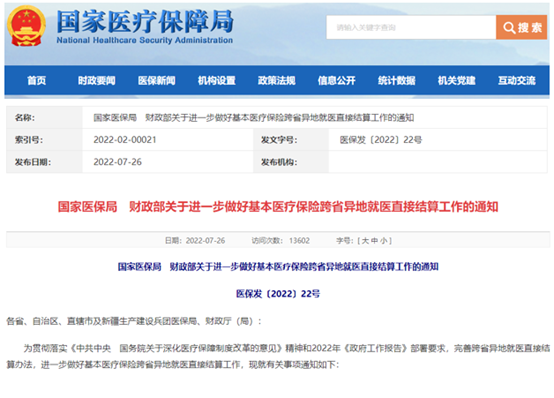Click the index number 2022-02-00021
The width and height of the screenshot is (554, 398).
click(125, 140)
